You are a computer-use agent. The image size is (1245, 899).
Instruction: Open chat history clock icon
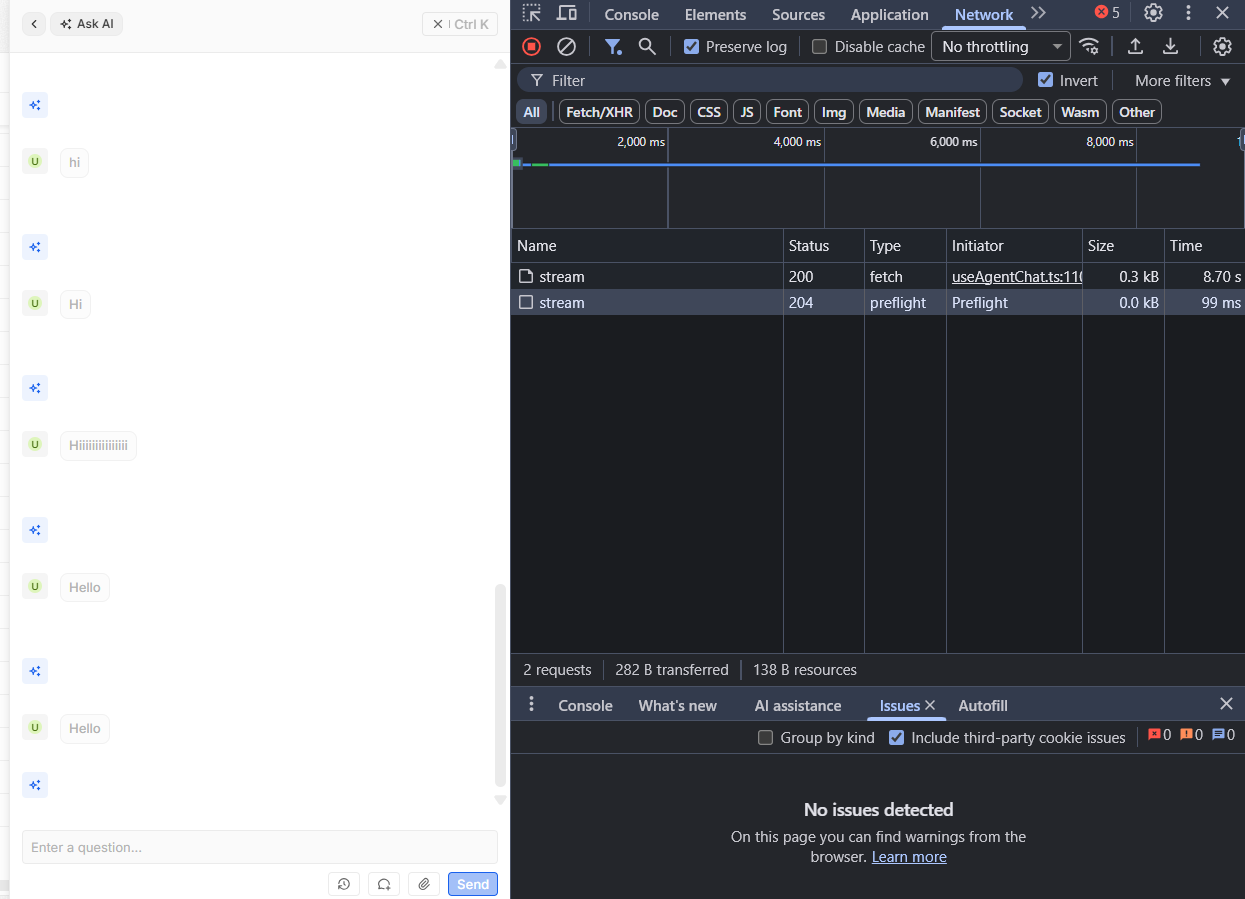pos(343,884)
